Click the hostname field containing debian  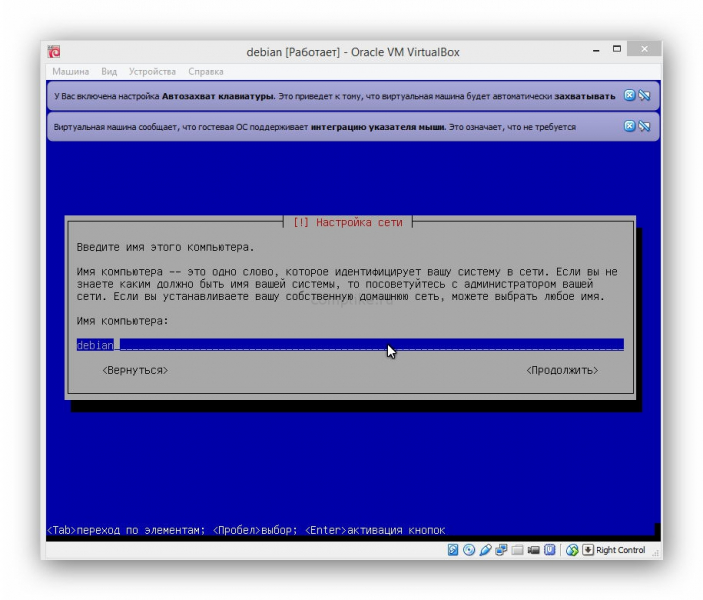(x=350, y=345)
